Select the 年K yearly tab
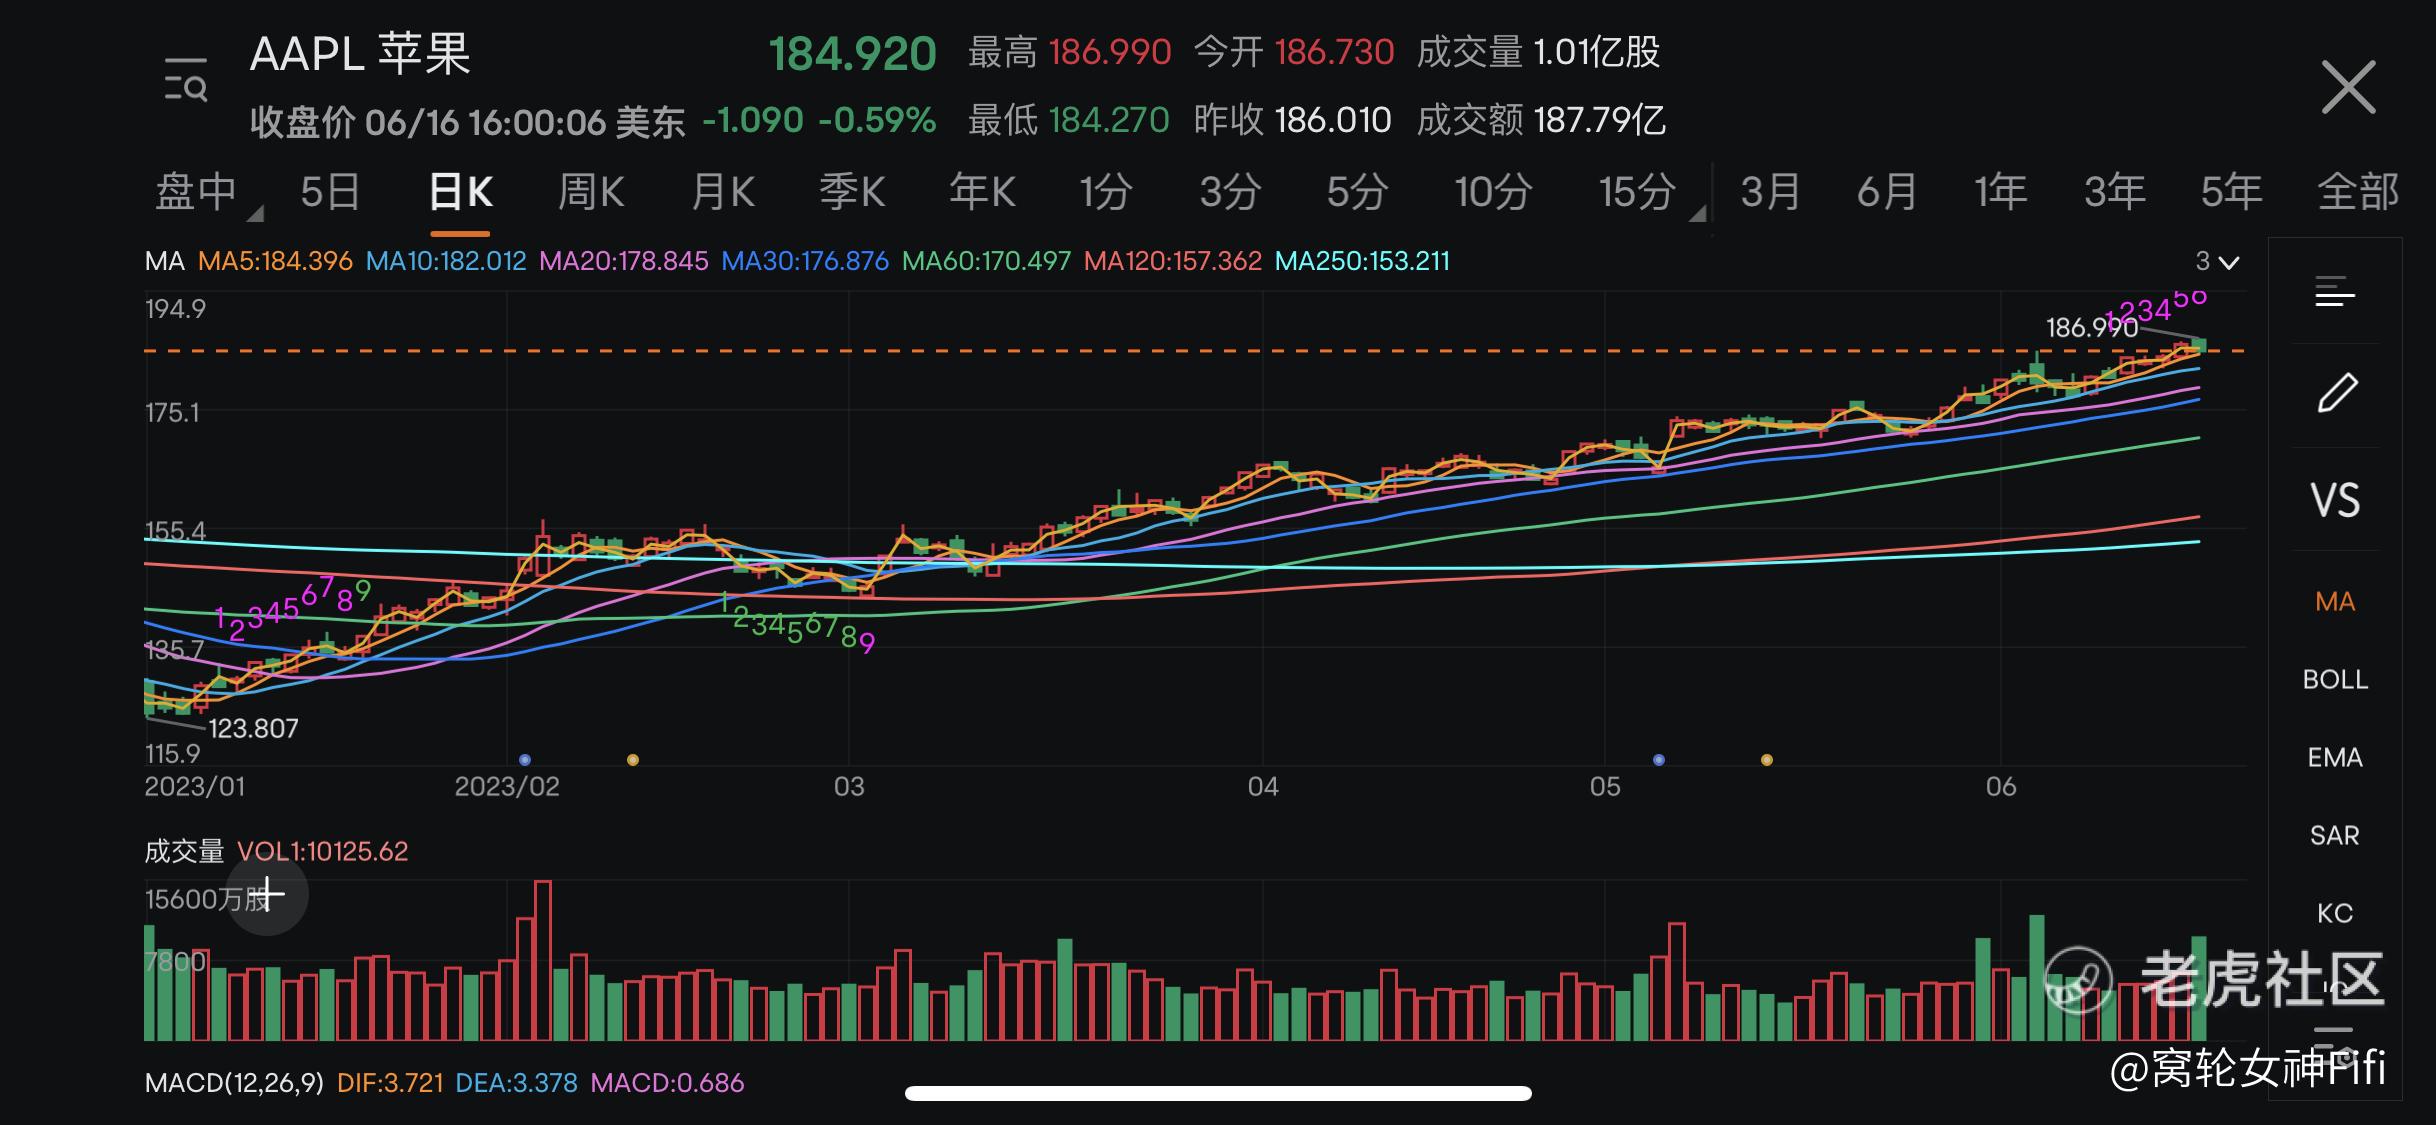This screenshot has width=2436, height=1125. pyautogui.click(x=982, y=191)
